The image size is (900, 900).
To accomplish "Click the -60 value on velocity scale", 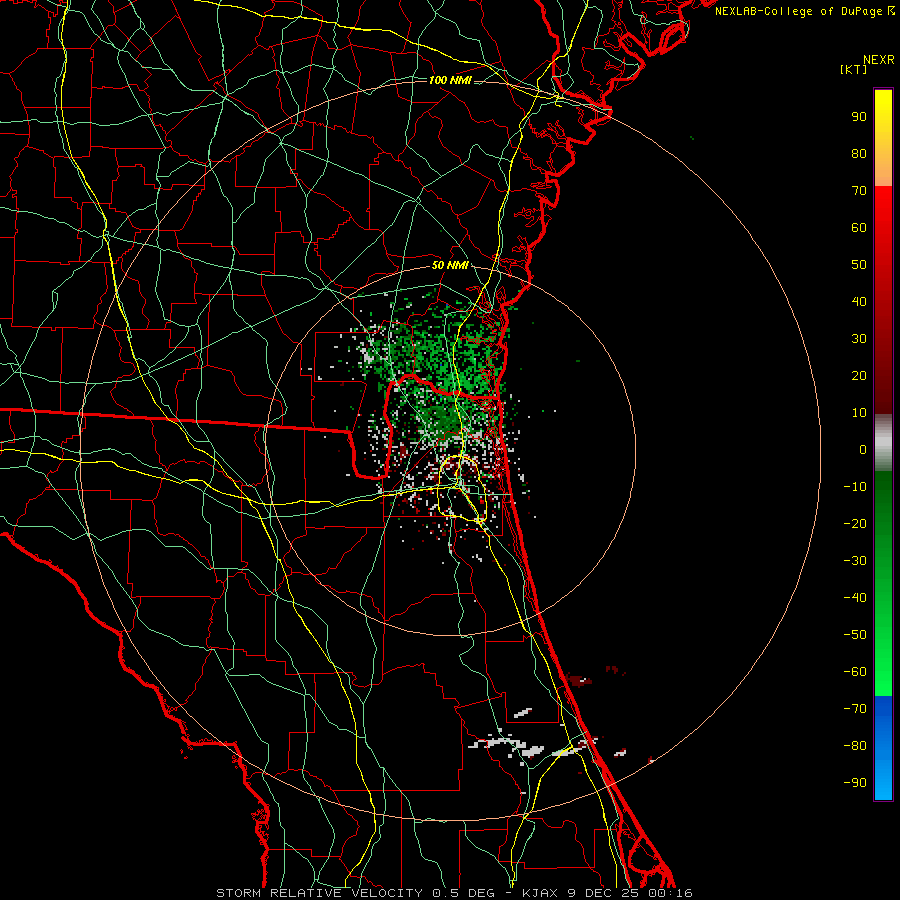I will point(855,672).
